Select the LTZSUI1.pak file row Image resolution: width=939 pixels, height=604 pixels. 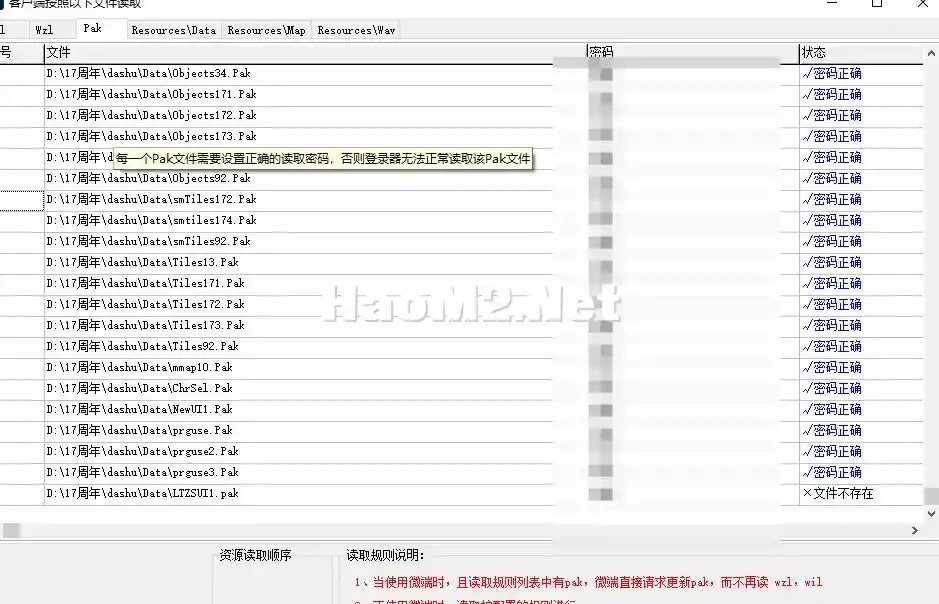pyautogui.click(x=461, y=493)
